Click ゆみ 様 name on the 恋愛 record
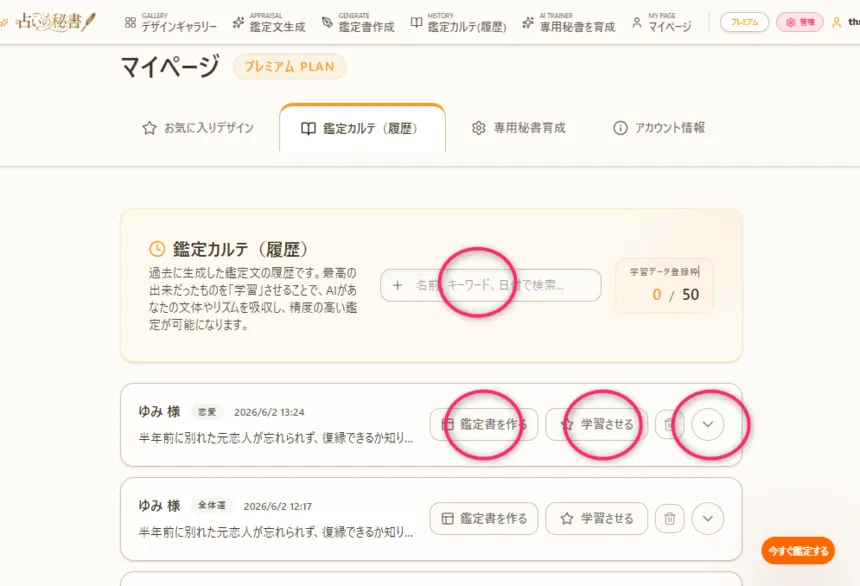The height and width of the screenshot is (586, 860). pos(159,412)
